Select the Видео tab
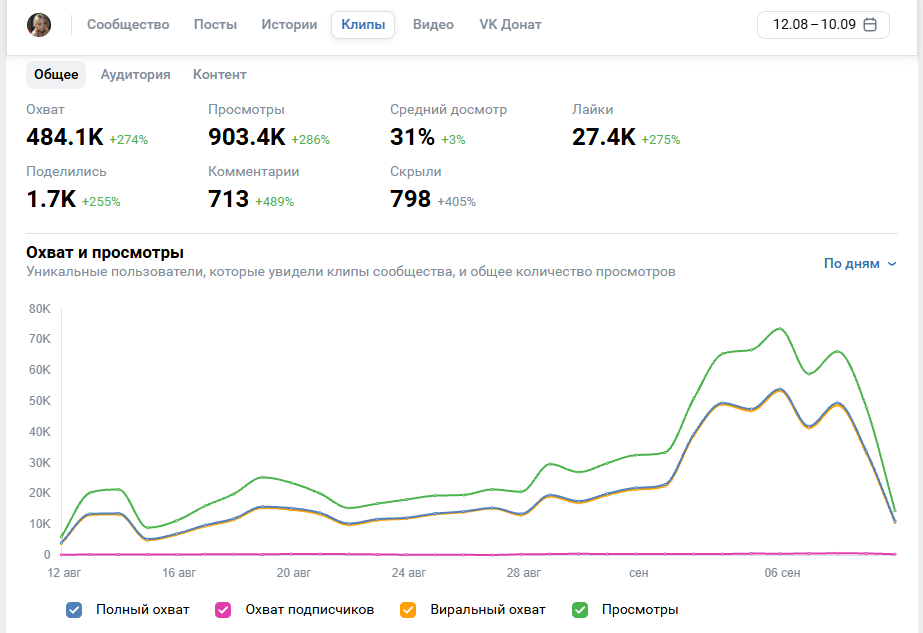Screen dimensions: 923x633 433,25
